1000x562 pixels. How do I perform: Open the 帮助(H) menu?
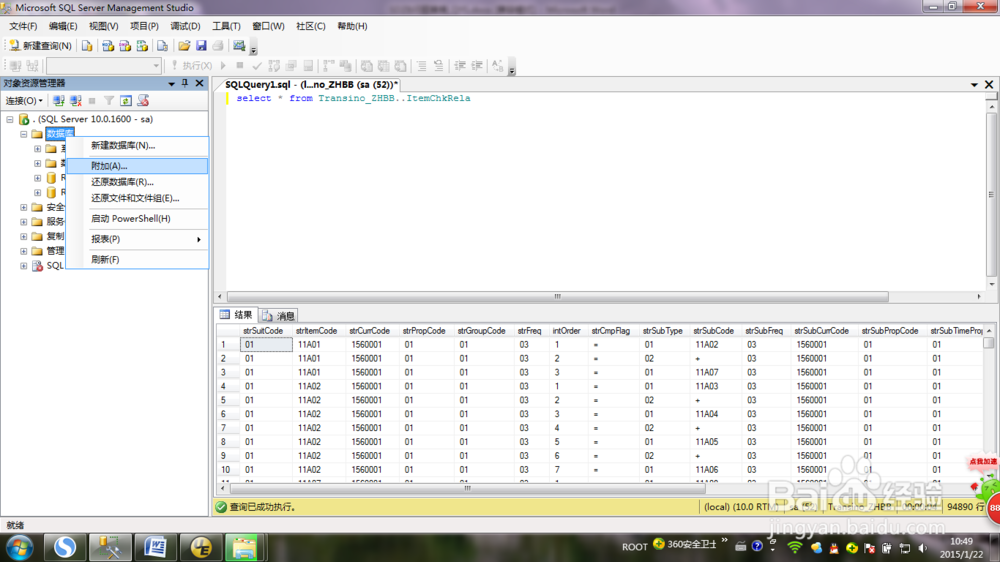(x=352, y=26)
